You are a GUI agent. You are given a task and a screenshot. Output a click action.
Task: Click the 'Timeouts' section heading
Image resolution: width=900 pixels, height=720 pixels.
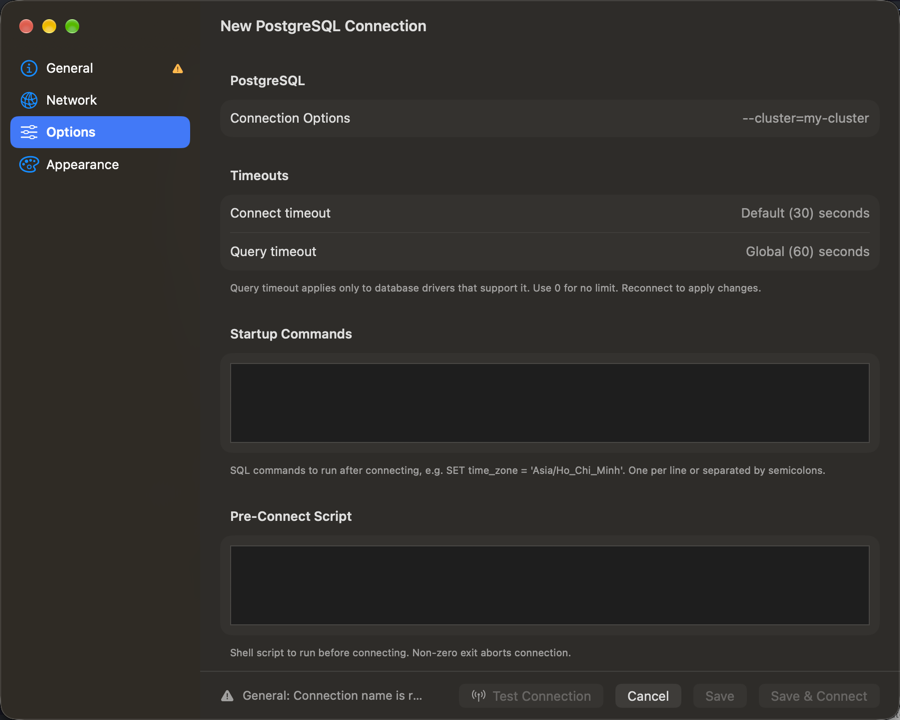point(259,176)
